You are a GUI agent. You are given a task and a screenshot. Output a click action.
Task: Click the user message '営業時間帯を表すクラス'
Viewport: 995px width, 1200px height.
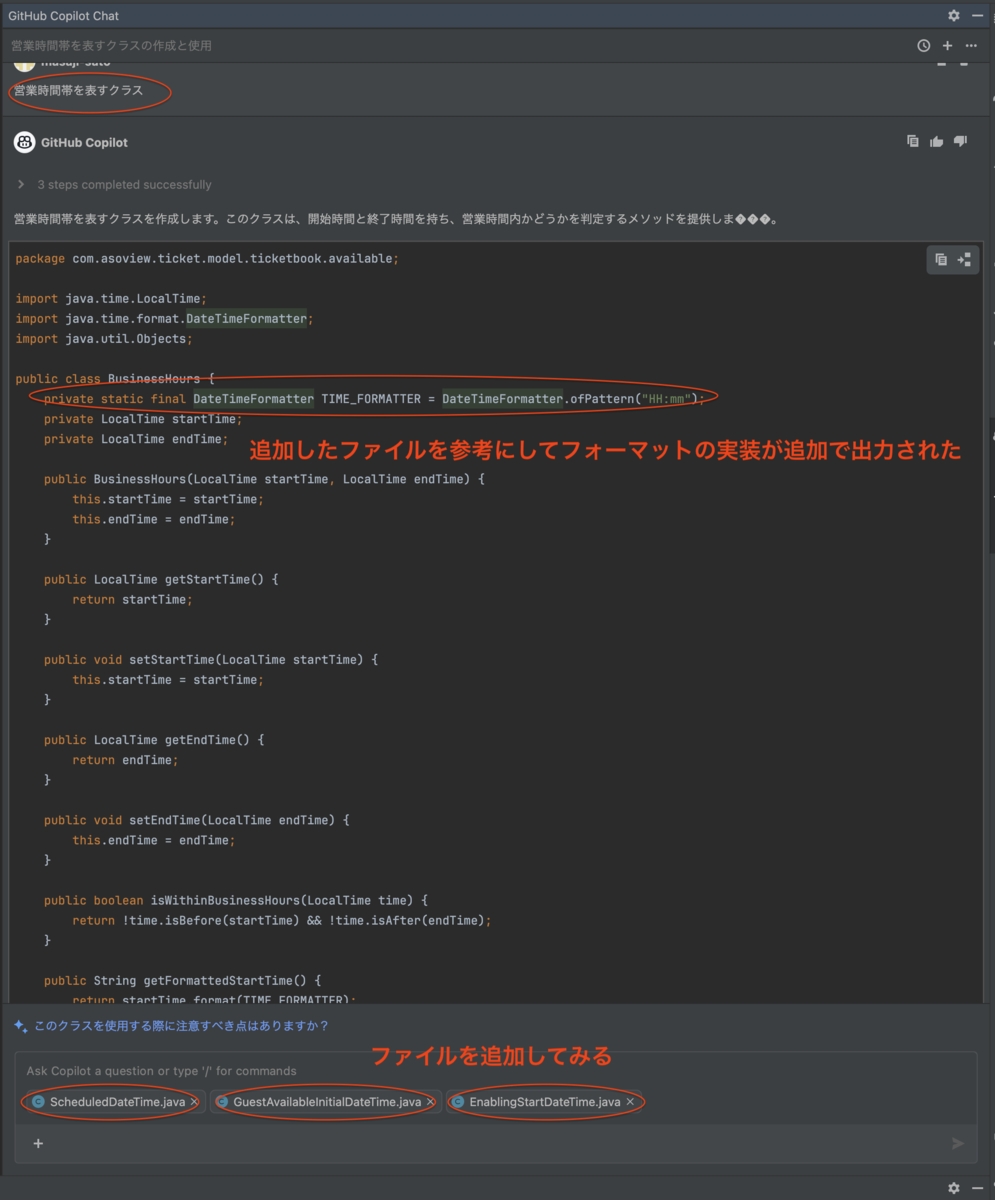pos(78,90)
